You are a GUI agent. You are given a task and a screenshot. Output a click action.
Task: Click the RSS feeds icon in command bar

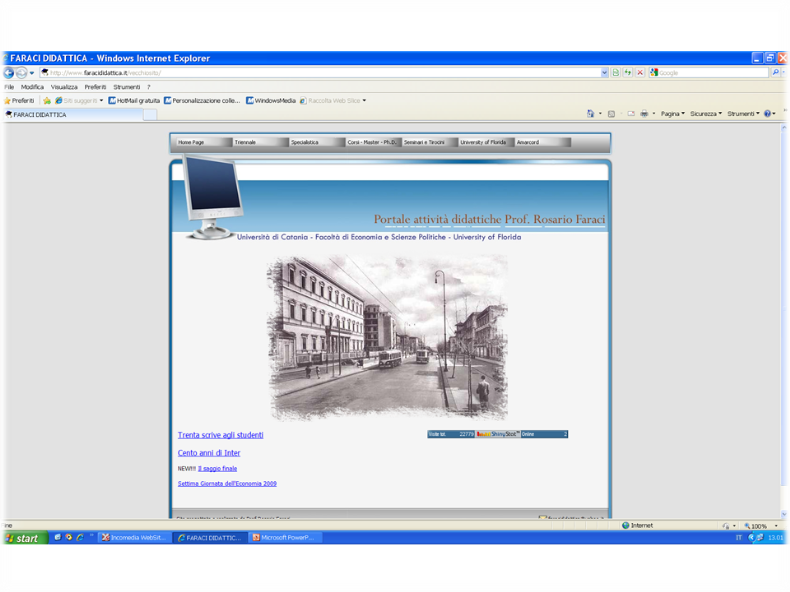point(611,114)
